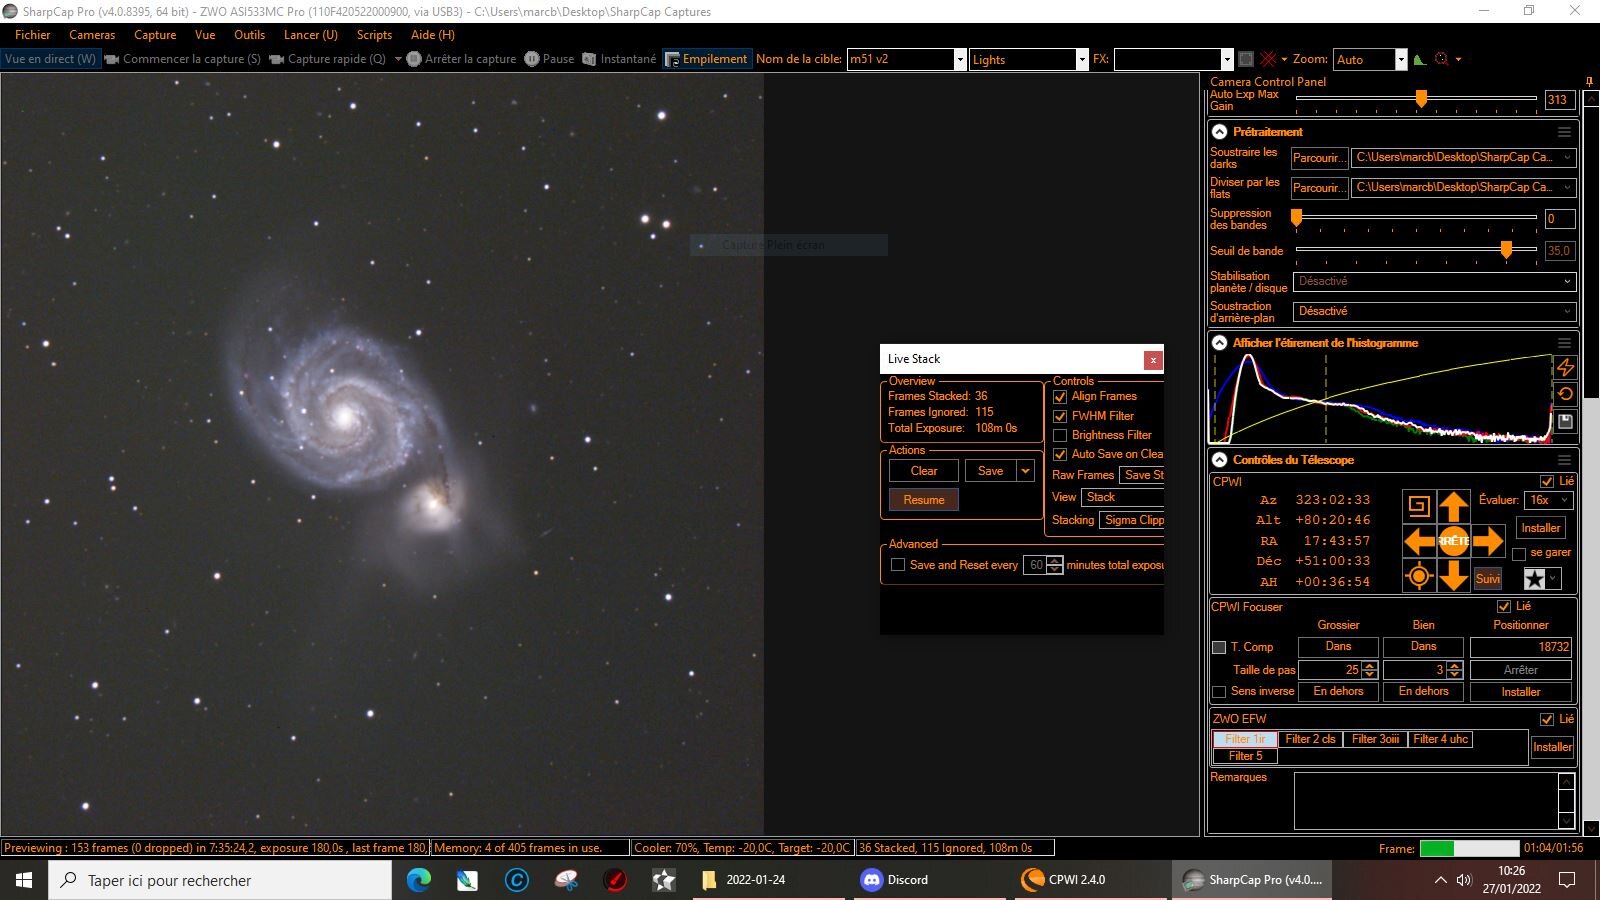Click the red reticule overlay icon
The height and width of the screenshot is (900, 1600).
(1269, 59)
